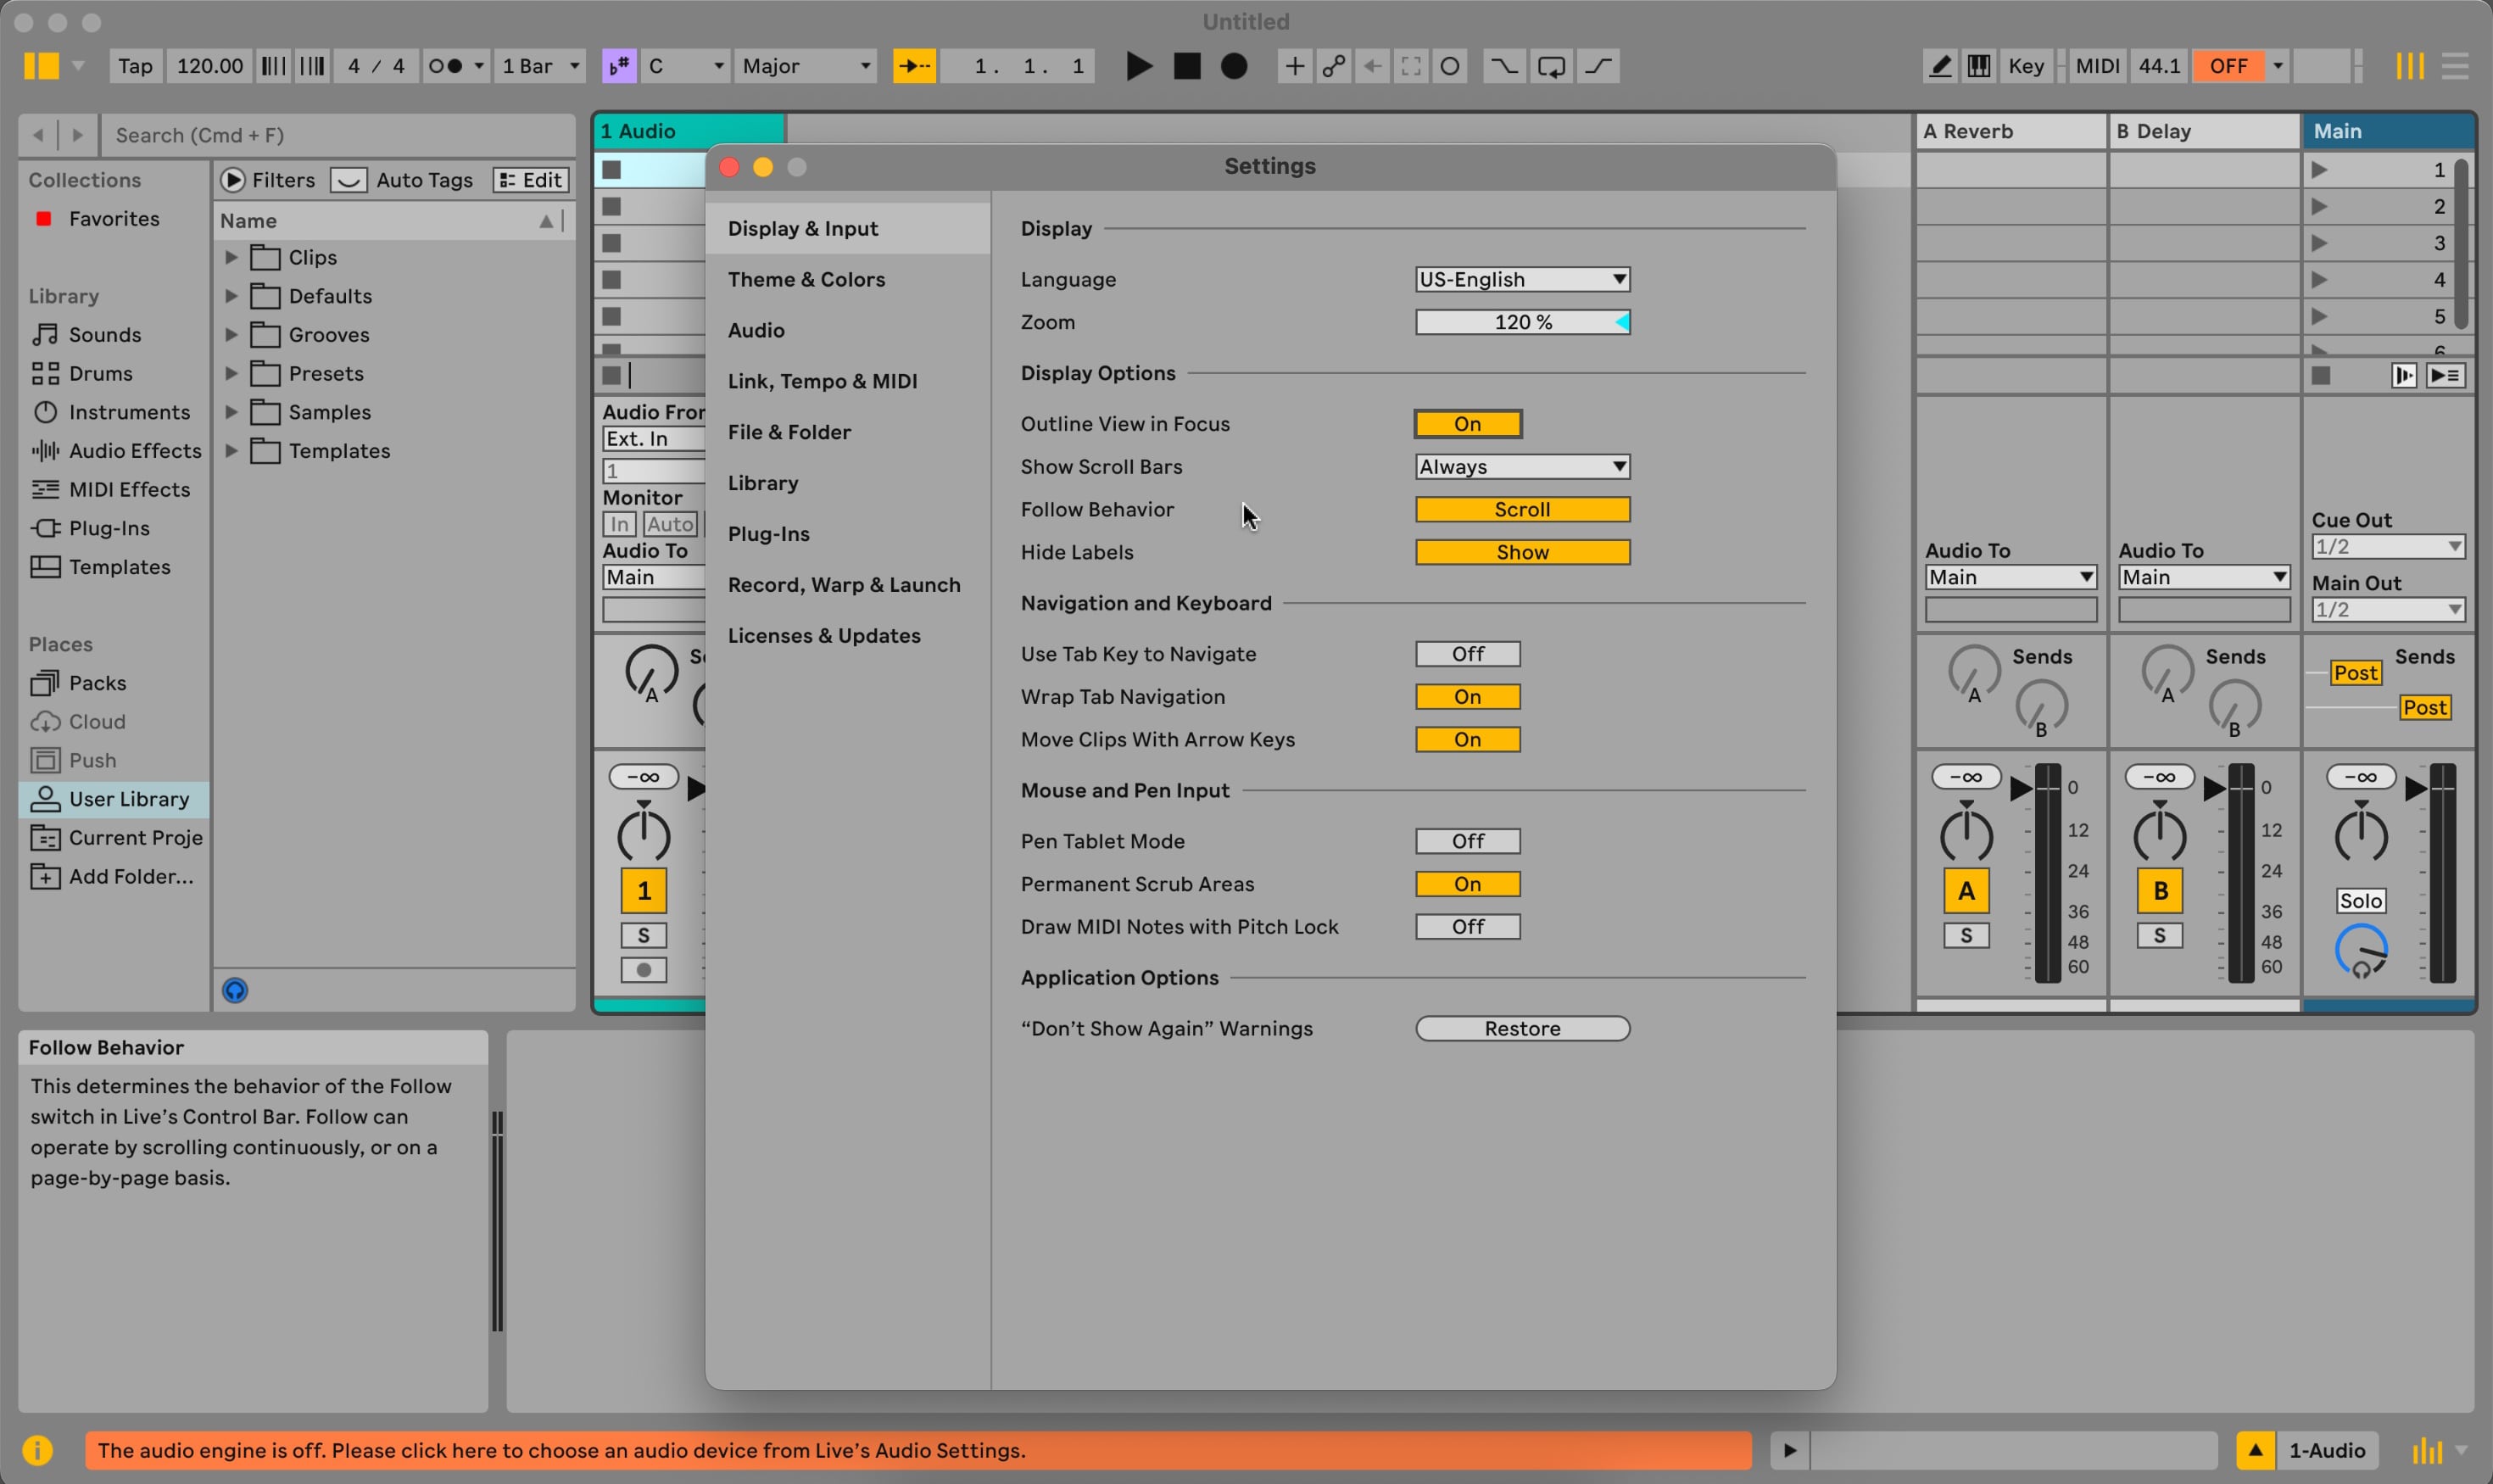Turn off Outline View in Focus
Image resolution: width=2493 pixels, height=1484 pixels.
1467,423
